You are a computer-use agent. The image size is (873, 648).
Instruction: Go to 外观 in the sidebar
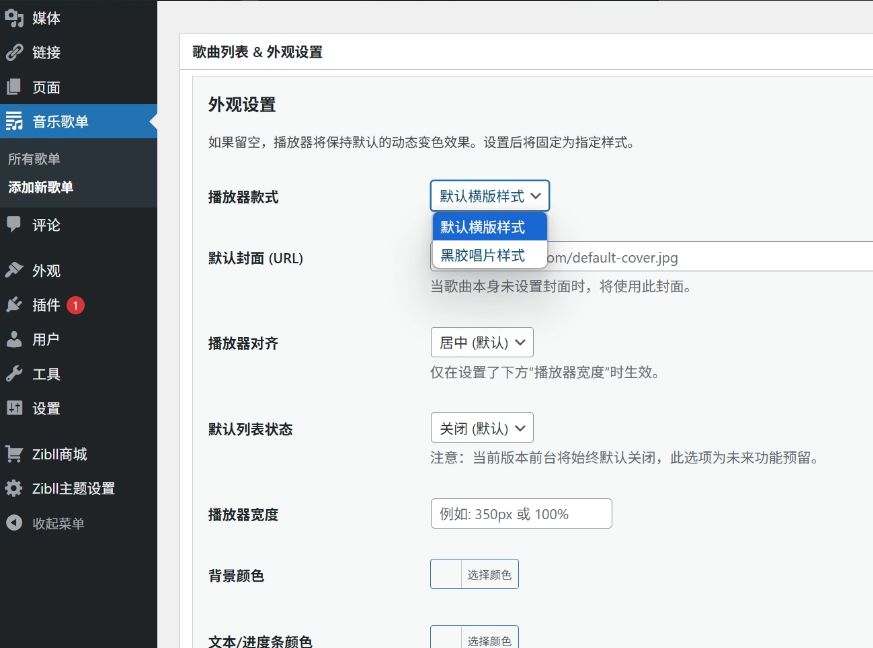pos(79,271)
